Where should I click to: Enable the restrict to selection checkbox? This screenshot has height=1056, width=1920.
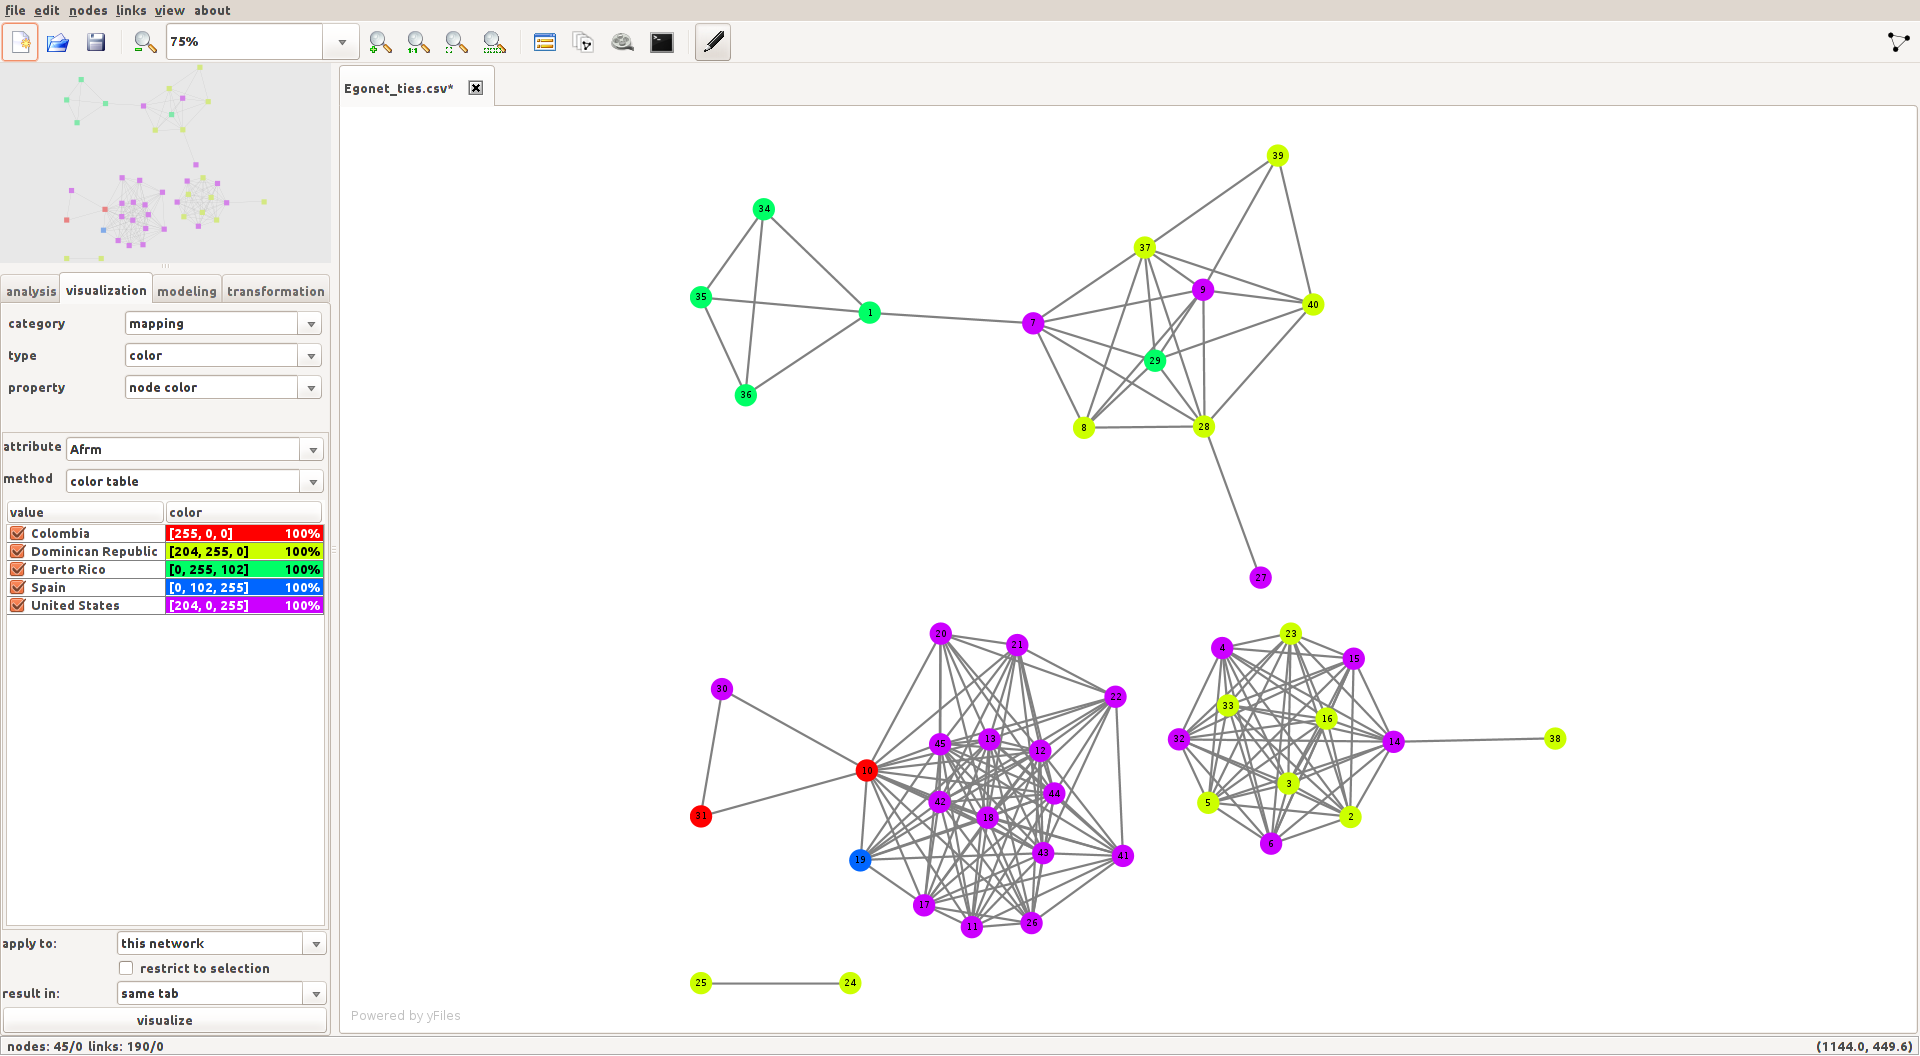[x=126, y=968]
